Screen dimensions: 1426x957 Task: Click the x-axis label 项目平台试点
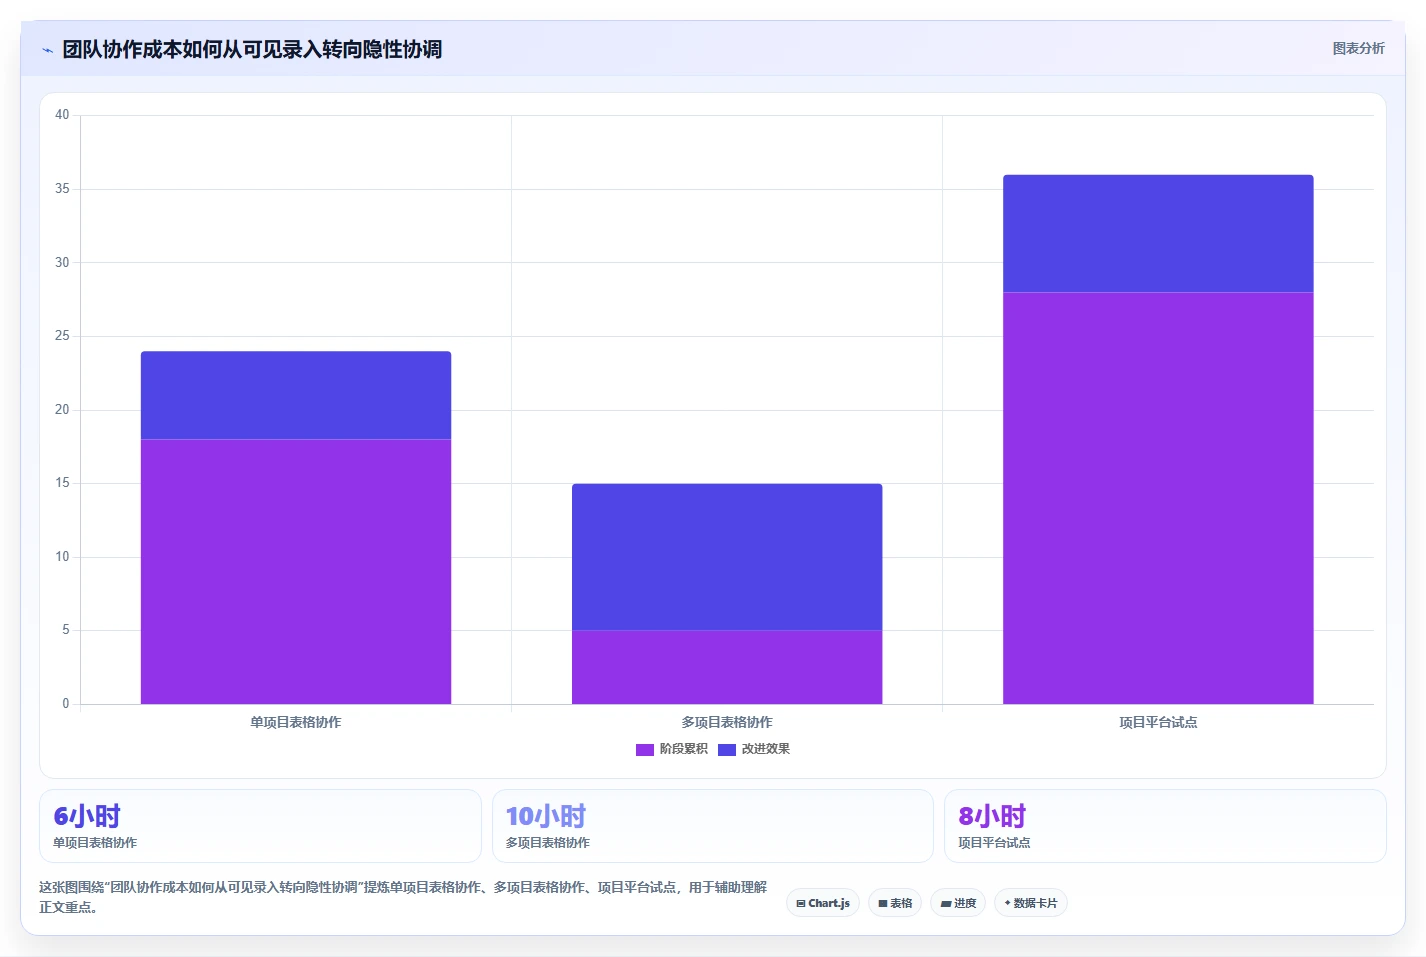coord(1158,722)
